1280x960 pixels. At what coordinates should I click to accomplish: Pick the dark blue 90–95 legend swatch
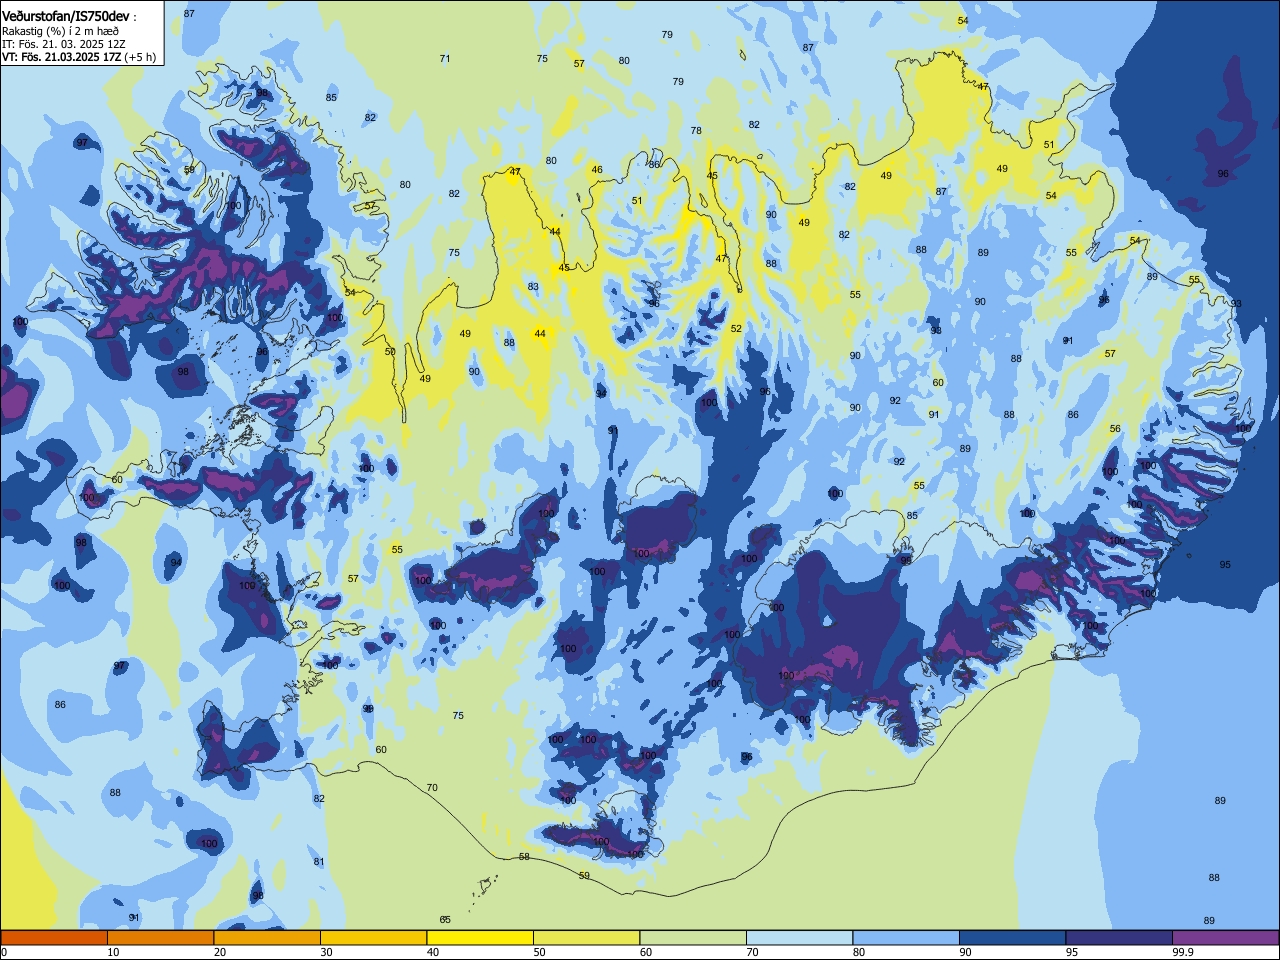[1013, 938]
